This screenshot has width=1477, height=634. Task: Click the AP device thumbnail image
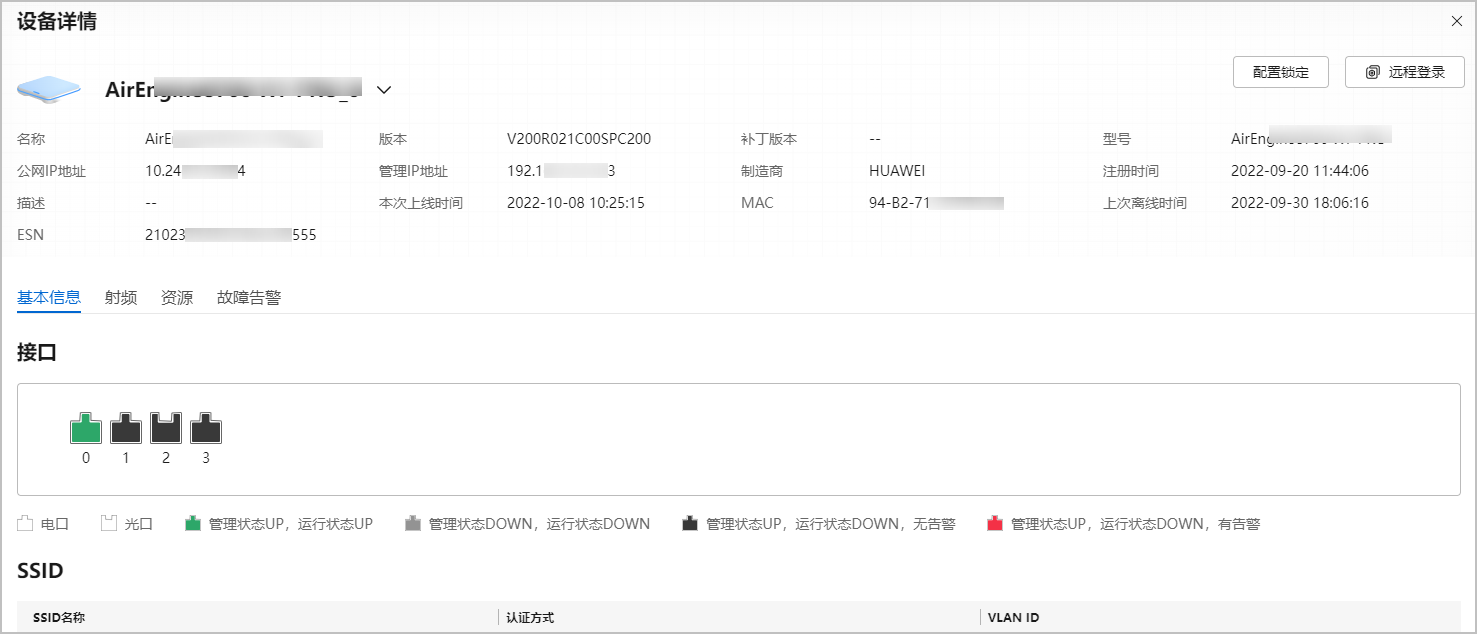pyautogui.click(x=48, y=89)
